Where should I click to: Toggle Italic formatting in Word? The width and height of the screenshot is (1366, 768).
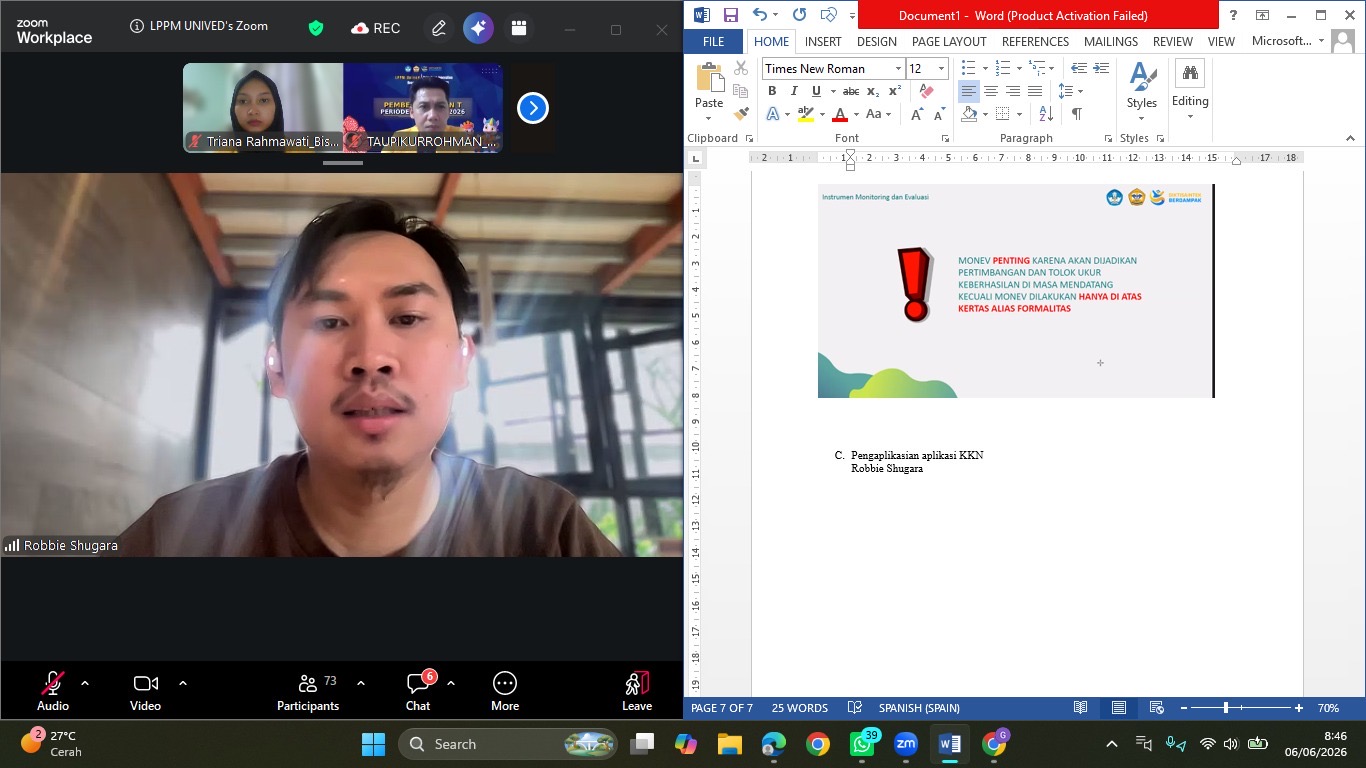(794, 91)
